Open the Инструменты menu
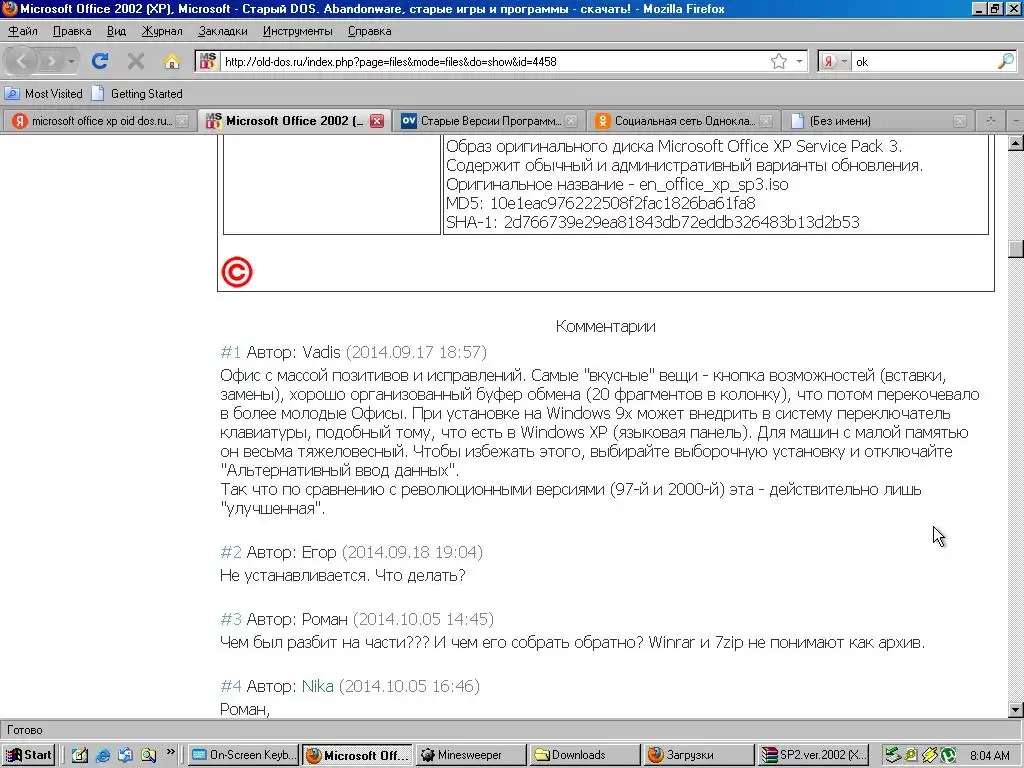The height and width of the screenshot is (768, 1024). coord(297,31)
